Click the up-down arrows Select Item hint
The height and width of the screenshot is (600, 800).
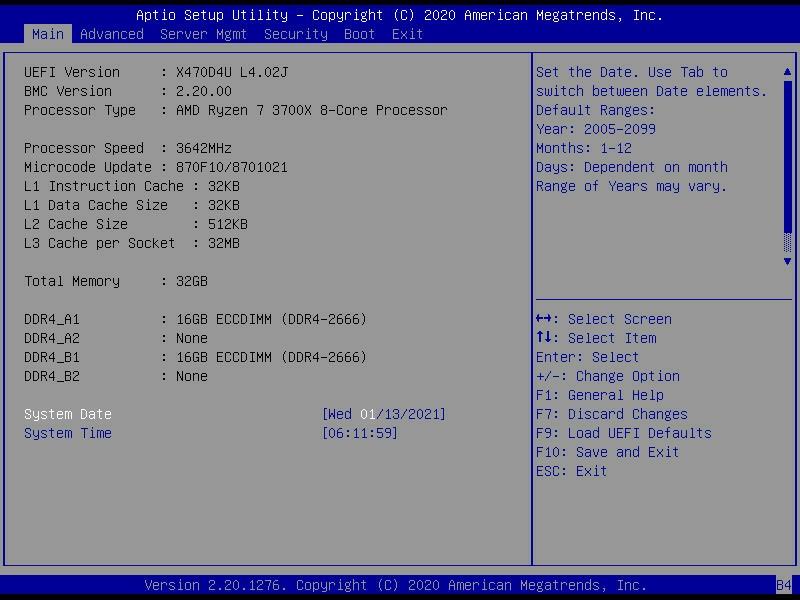tap(596, 338)
